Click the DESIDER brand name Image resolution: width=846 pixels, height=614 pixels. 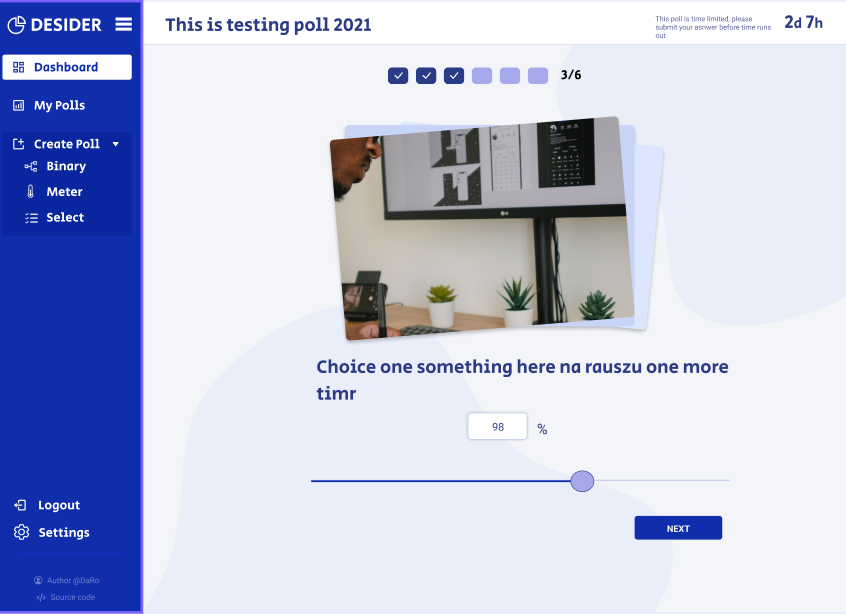66,25
